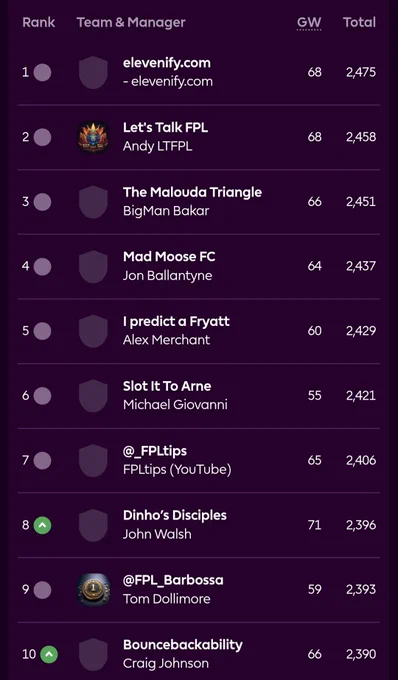Tap the rank 1 unchanged status circle
The image size is (398, 680).
click(42, 72)
